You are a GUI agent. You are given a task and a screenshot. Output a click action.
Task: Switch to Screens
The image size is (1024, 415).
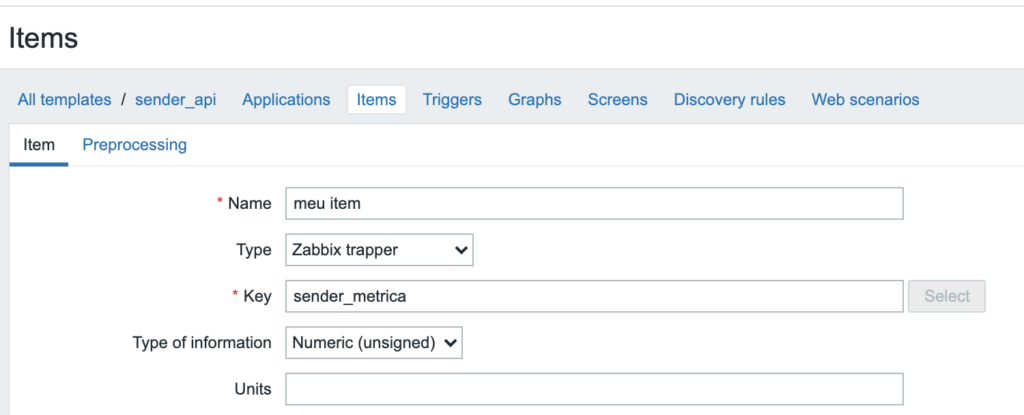[x=617, y=100]
